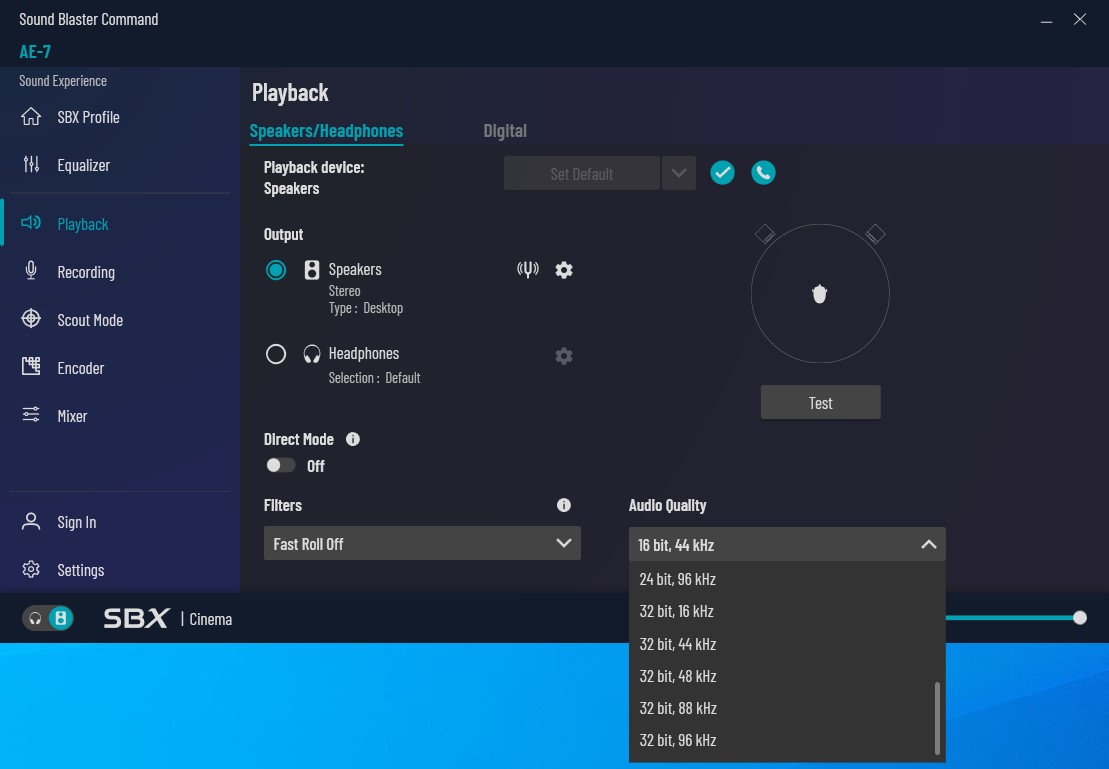Click the SBX logo in bottom bar
This screenshot has height=769, width=1109.
136,619
